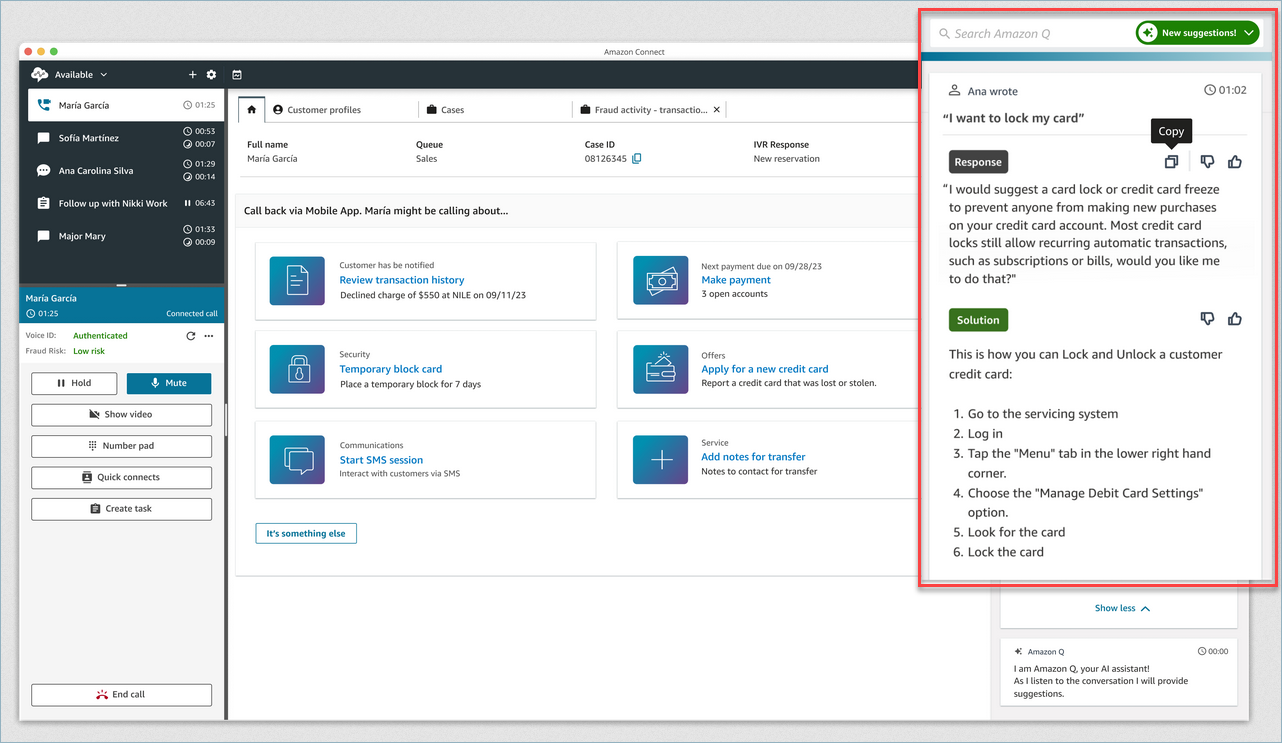Select Ana Carolina Silva chat contact
The image size is (1282, 743).
pyautogui.click(x=126, y=171)
